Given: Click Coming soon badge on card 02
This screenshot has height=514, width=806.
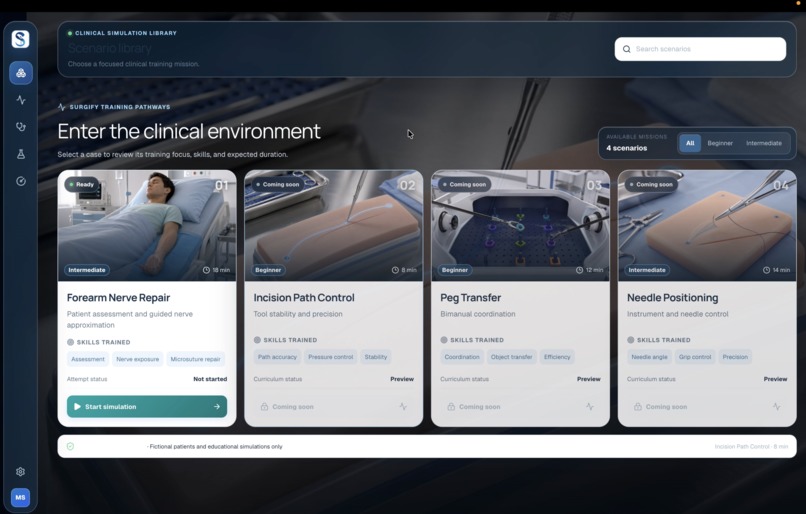Looking at the screenshot, I should (277, 185).
